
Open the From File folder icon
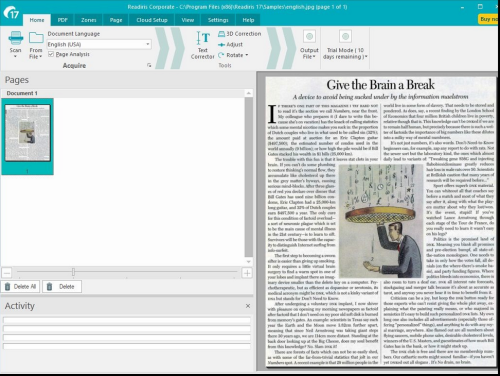click(36, 38)
